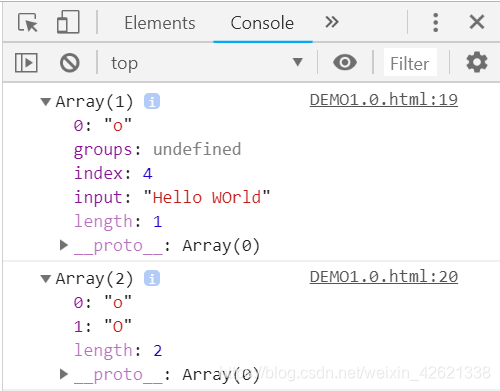Select the index: 4 property
The height and width of the screenshot is (391, 500).
coord(113,173)
